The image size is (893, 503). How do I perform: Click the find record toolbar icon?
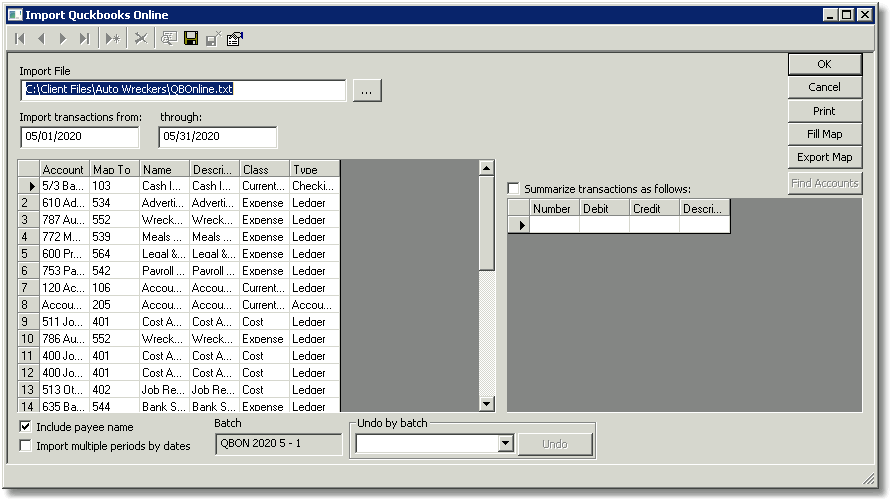pyautogui.click(x=169, y=39)
